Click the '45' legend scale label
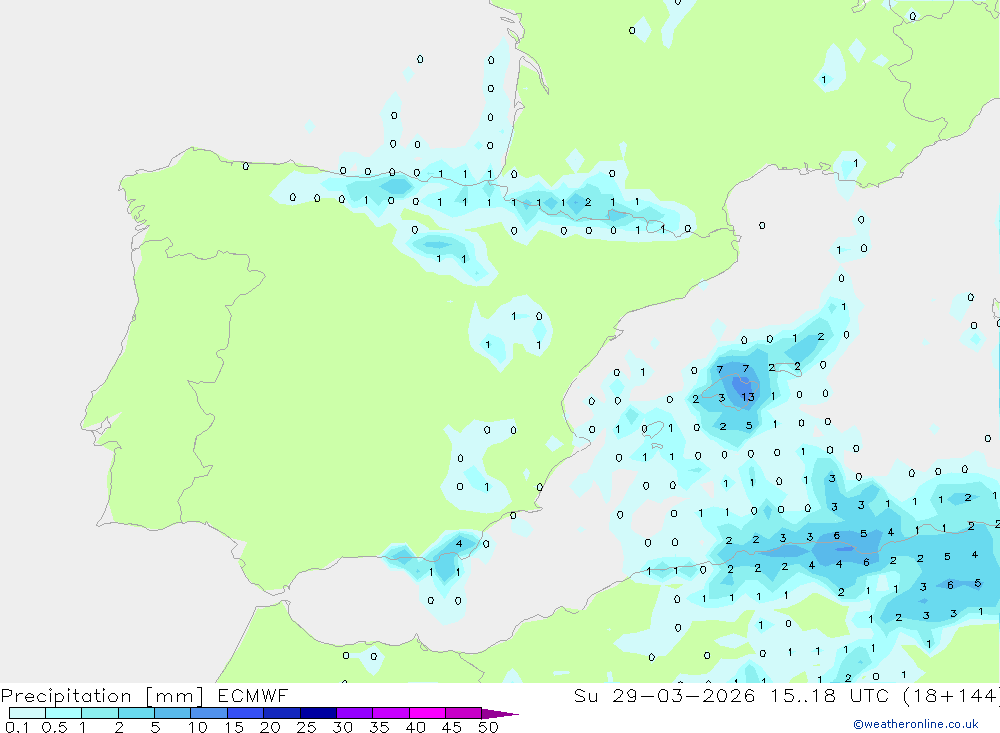 (452, 727)
